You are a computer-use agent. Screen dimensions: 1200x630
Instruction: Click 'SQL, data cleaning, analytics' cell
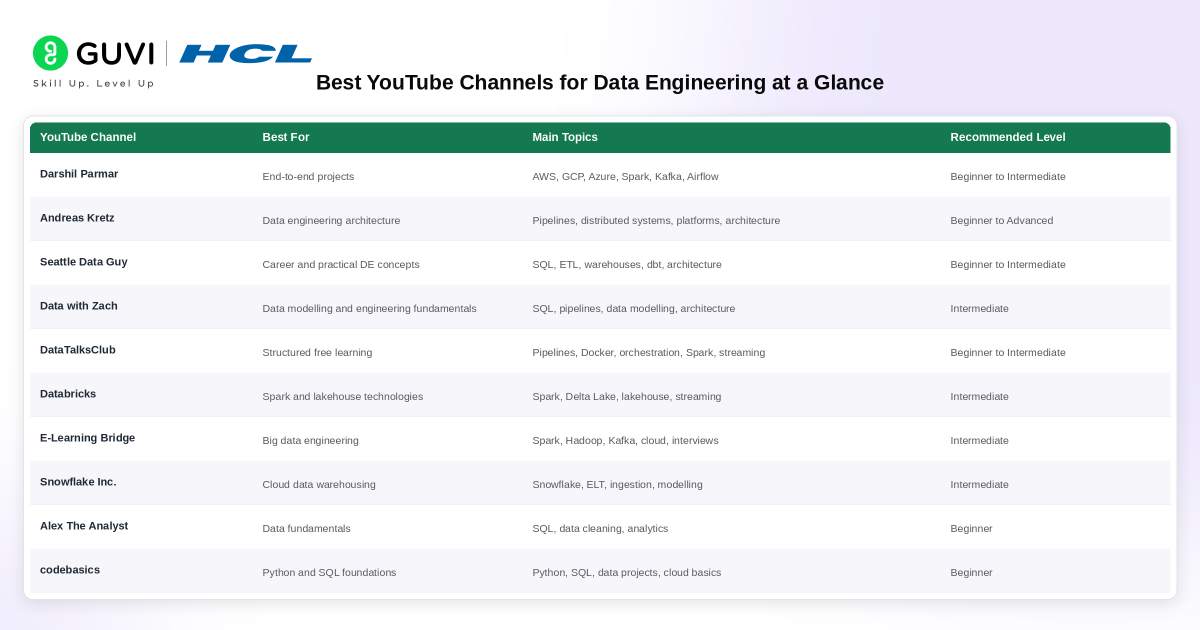[x=600, y=529]
